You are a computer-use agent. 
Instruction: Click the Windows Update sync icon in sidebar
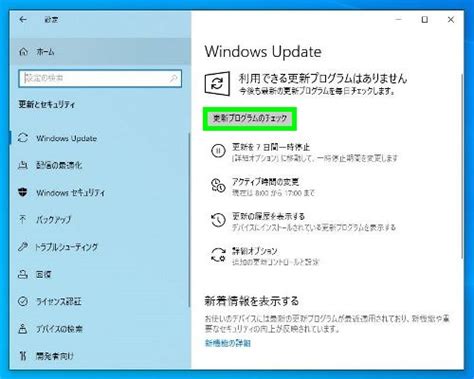pos(23,138)
